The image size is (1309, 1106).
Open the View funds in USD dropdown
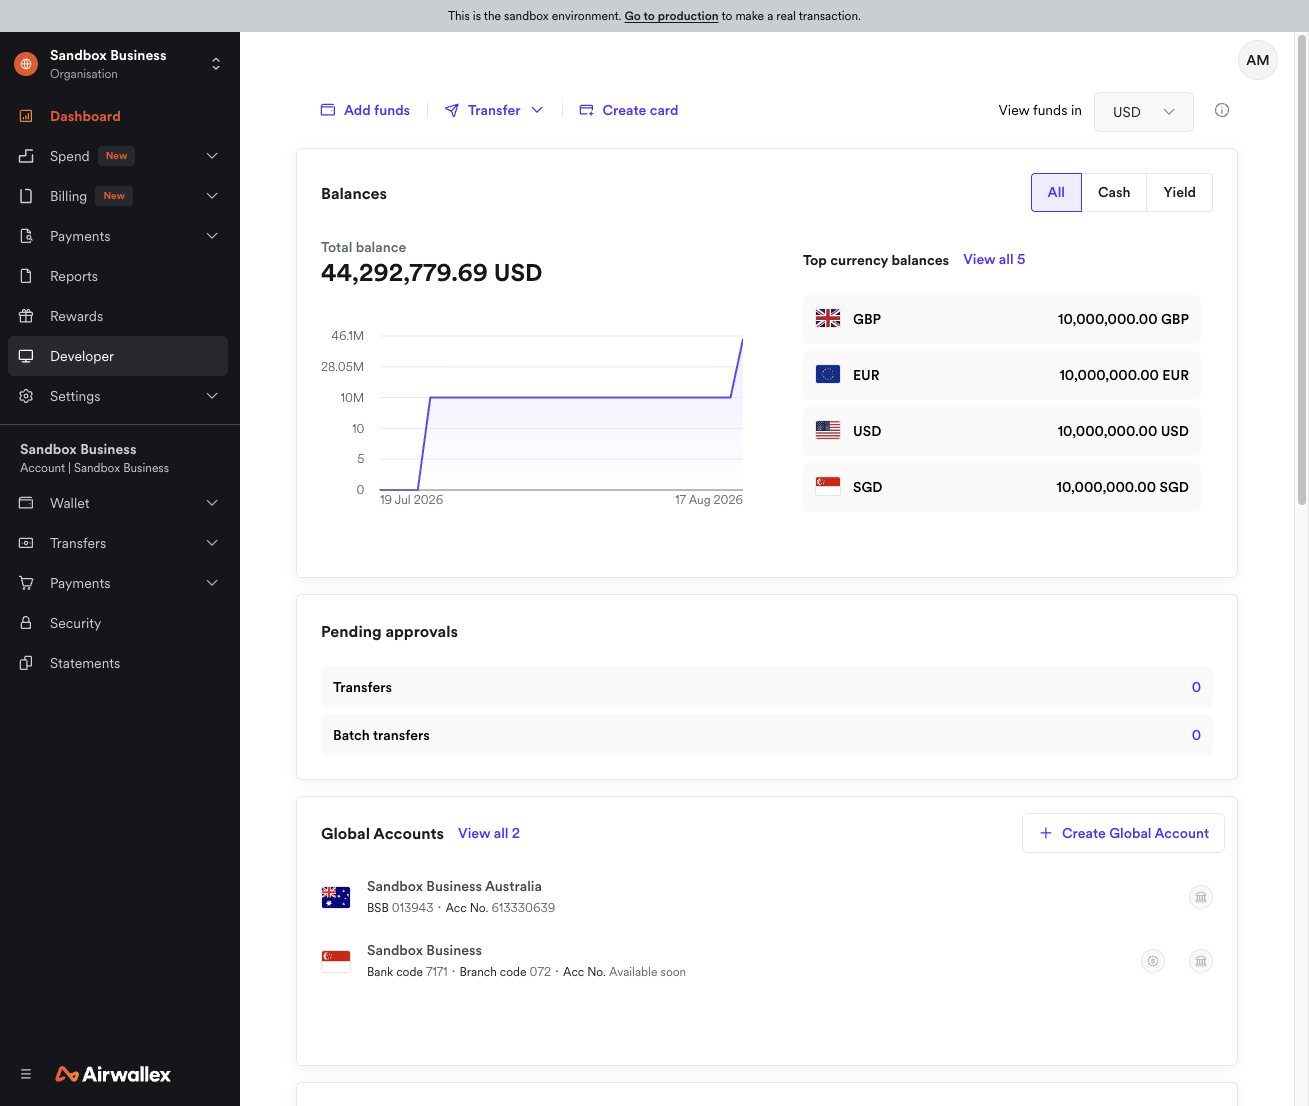[1144, 112]
